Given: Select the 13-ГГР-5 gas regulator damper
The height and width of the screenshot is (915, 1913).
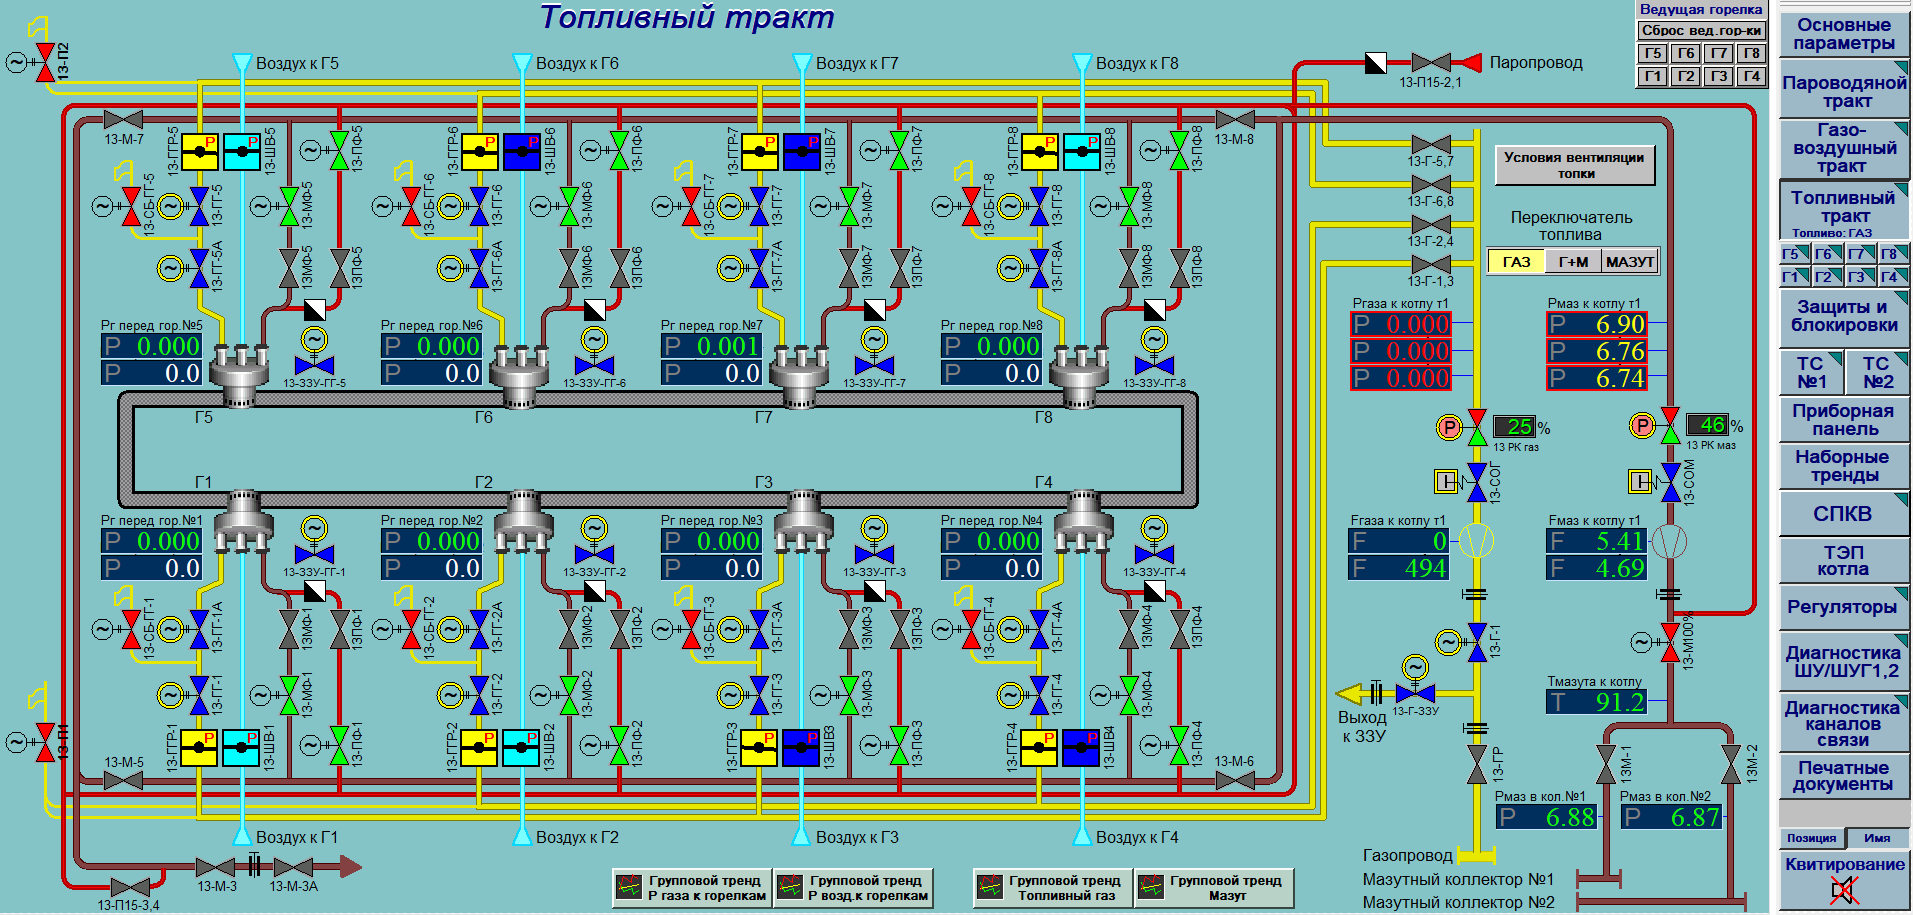Looking at the screenshot, I should click(200, 152).
